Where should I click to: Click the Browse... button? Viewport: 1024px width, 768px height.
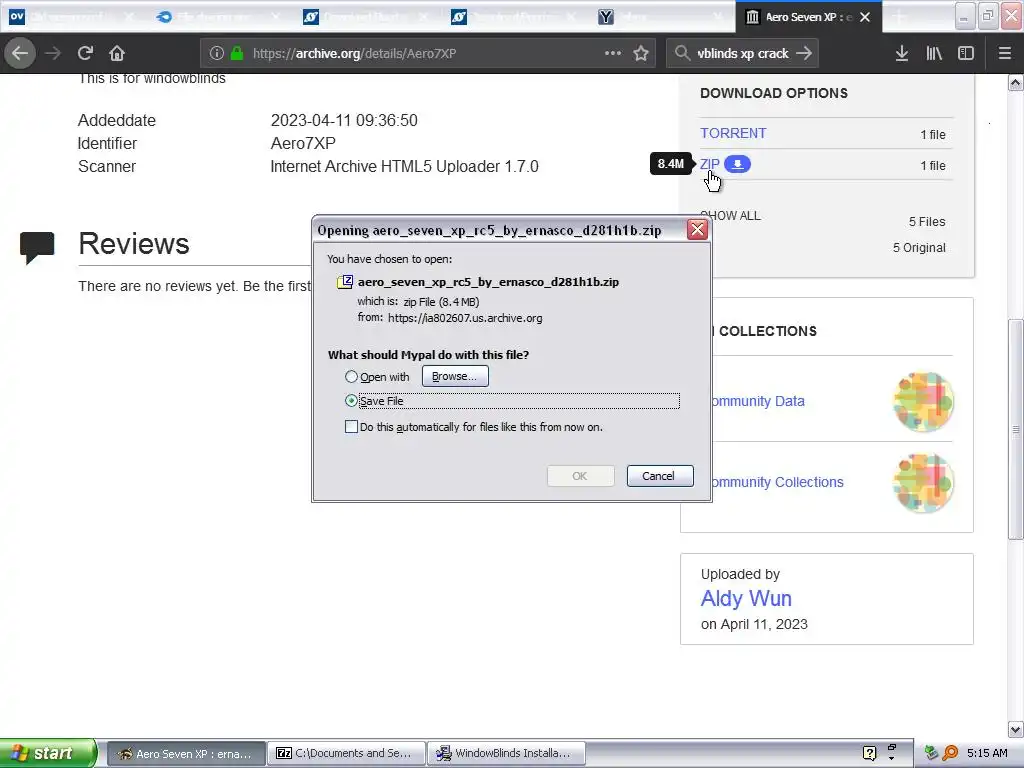click(455, 376)
